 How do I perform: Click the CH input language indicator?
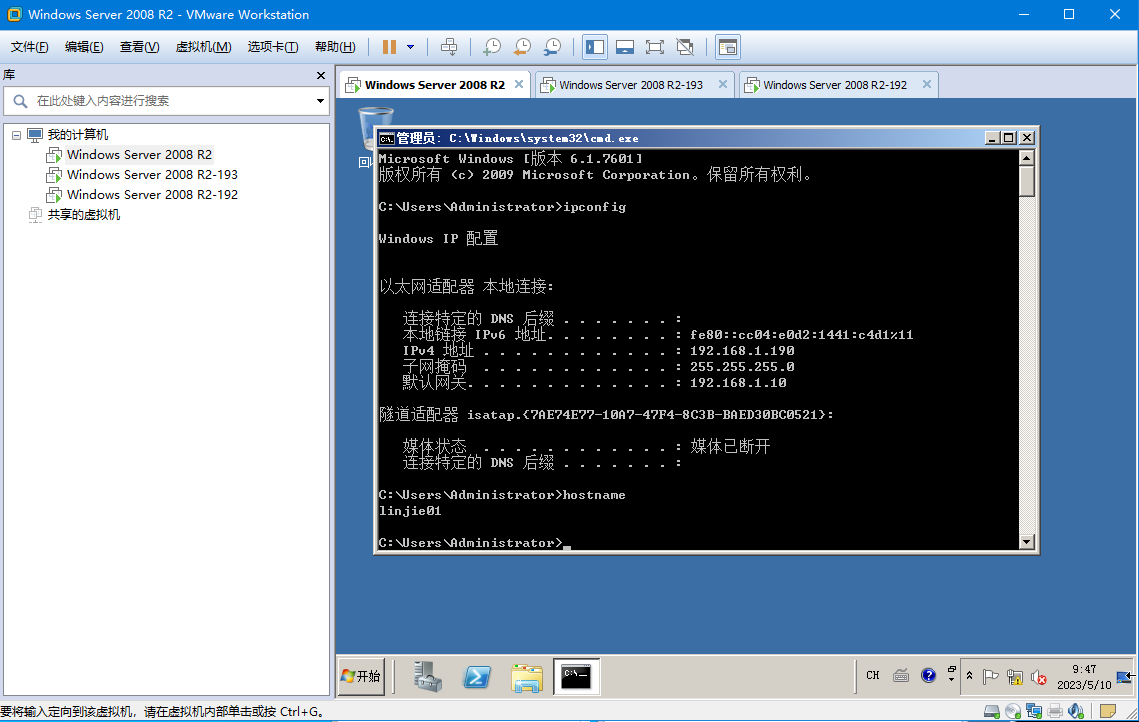pos(872,676)
